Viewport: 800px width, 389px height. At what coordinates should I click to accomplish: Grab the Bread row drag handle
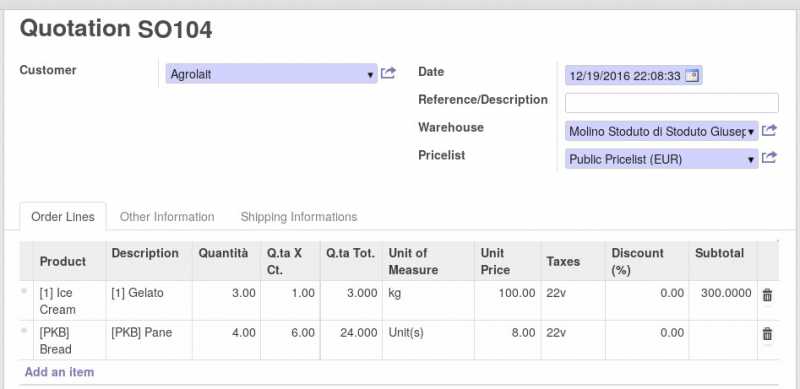pyautogui.click(x=24, y=331)
